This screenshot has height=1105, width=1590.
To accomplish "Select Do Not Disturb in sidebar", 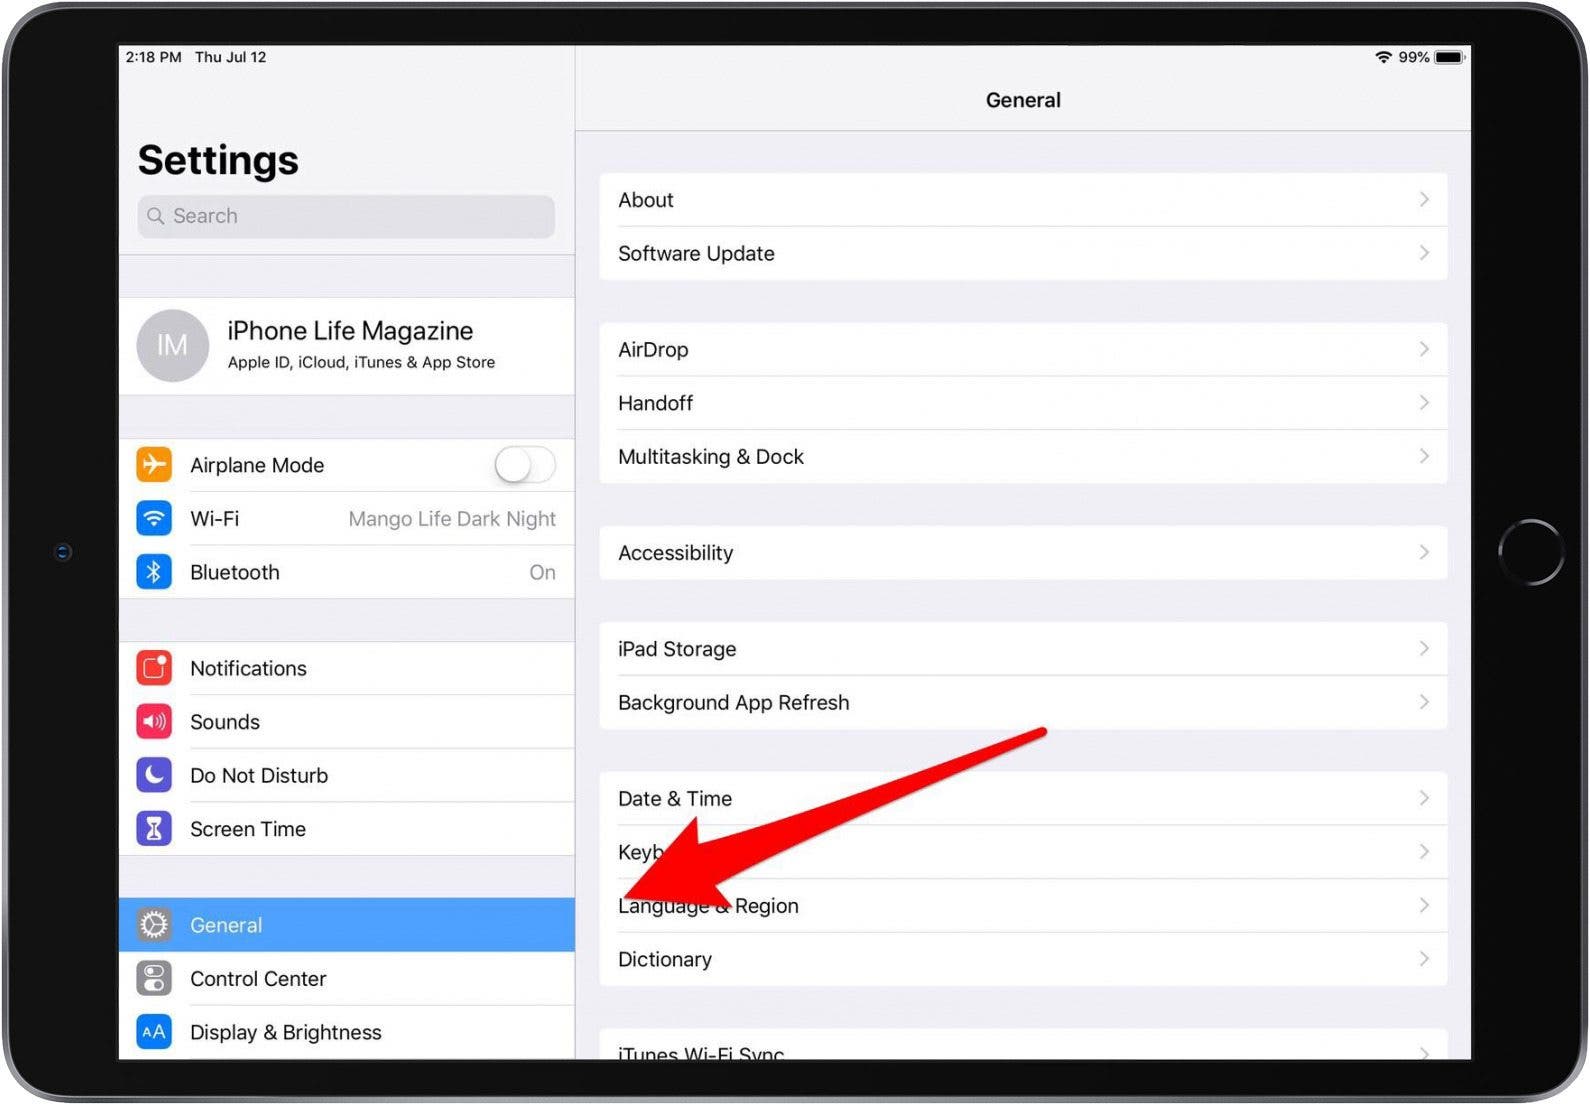I will click(347, 775).
